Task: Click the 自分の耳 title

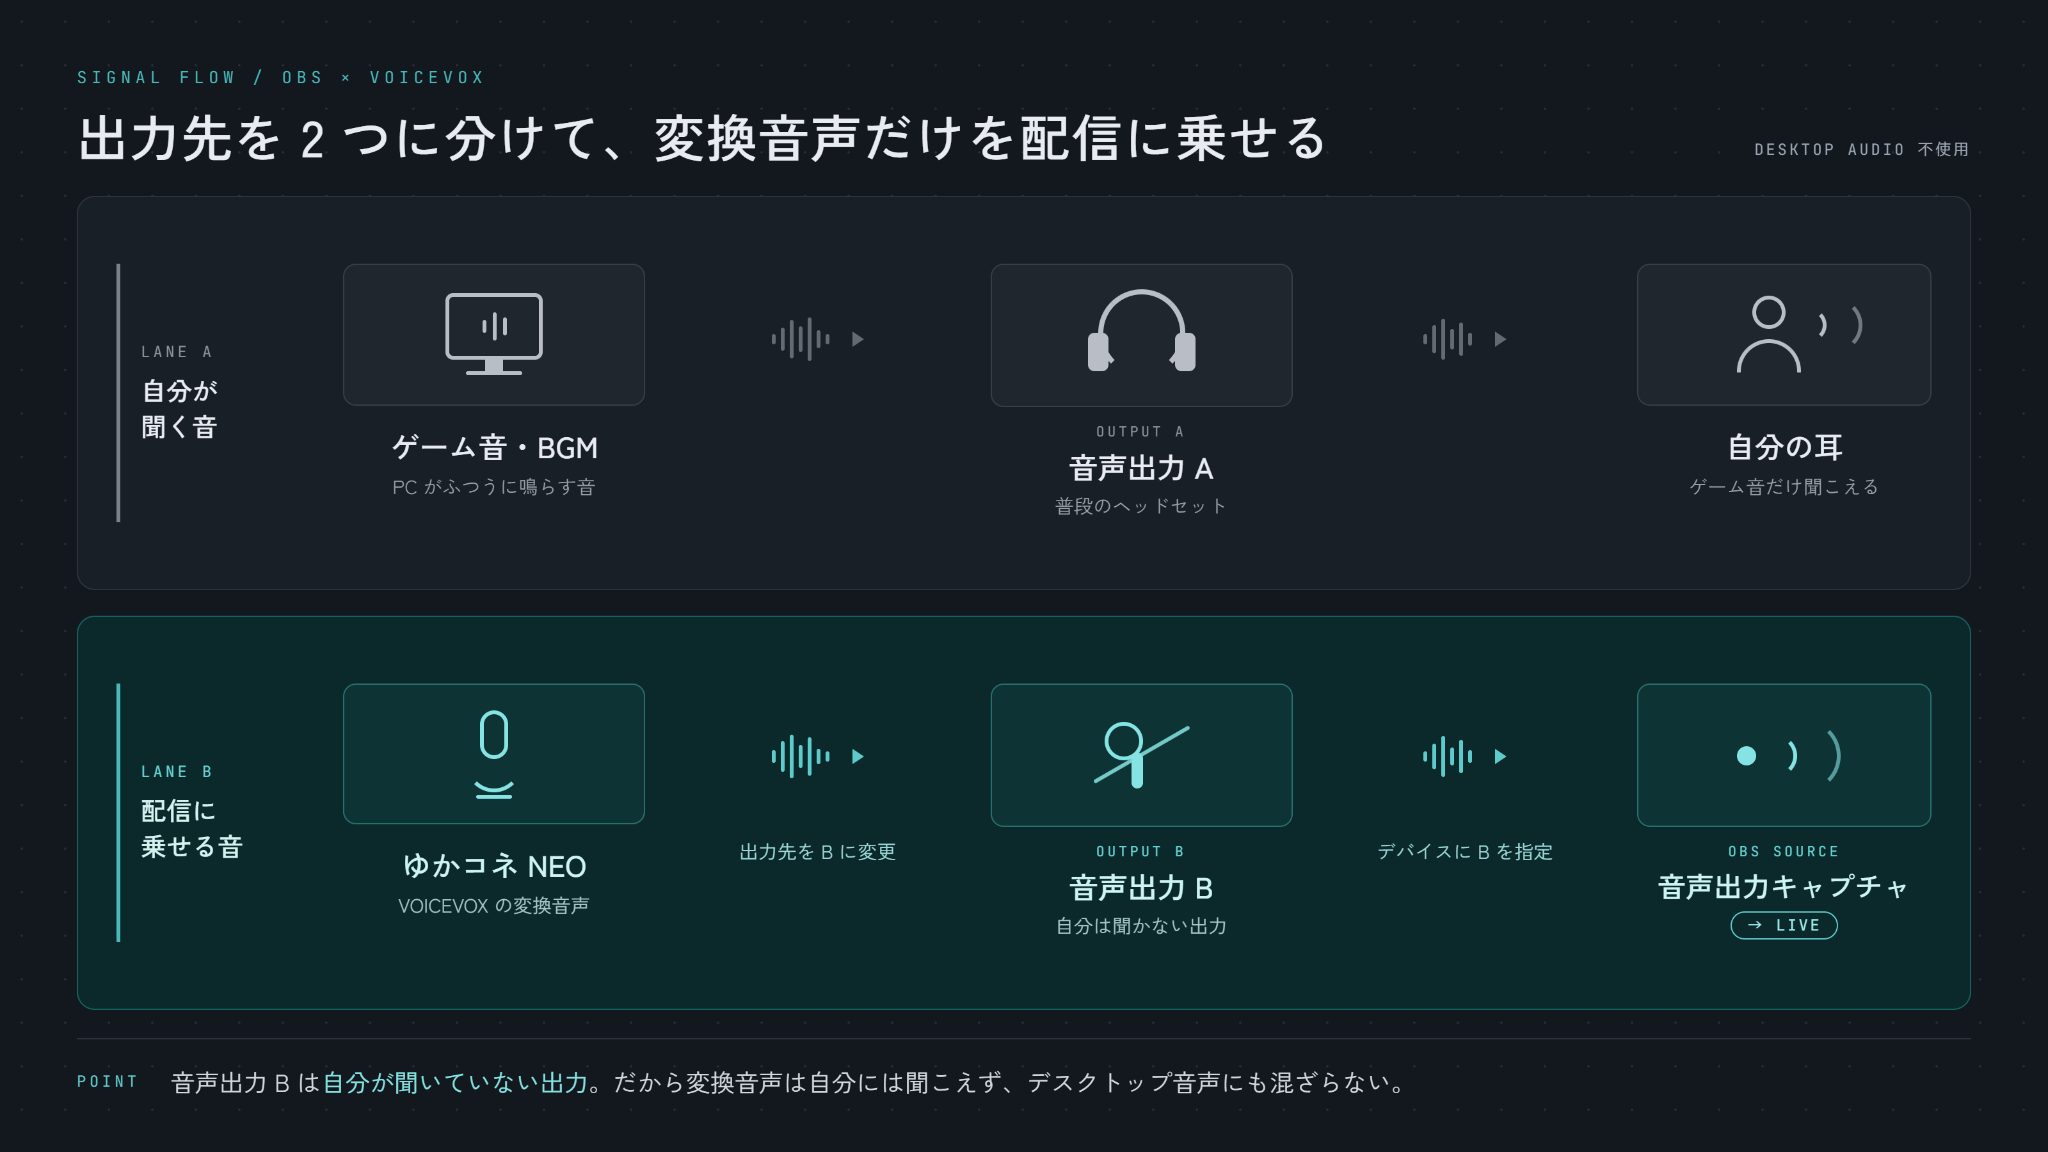Action: tap(1785, 447)
